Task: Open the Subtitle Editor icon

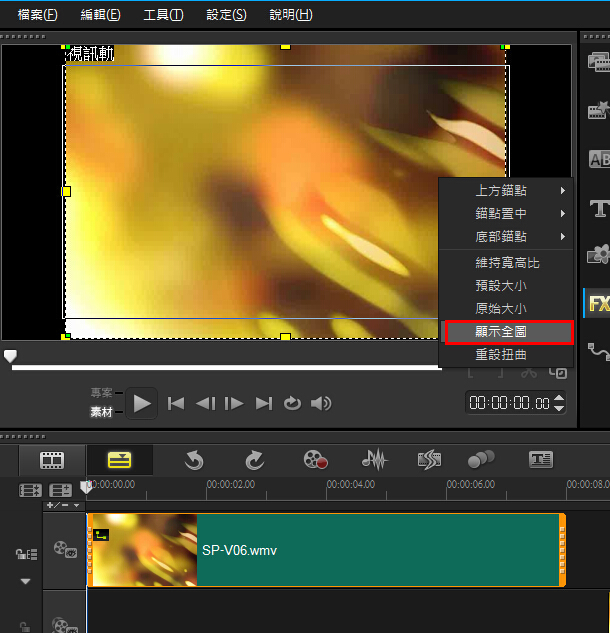Action: tap(541, 459)
